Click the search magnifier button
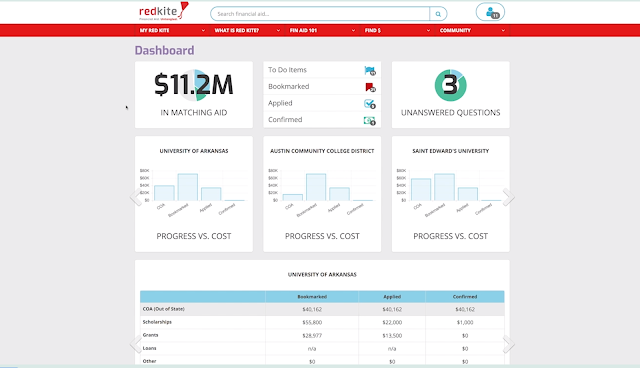The height and width of the screenshot is (368, 640). point(438,14)
